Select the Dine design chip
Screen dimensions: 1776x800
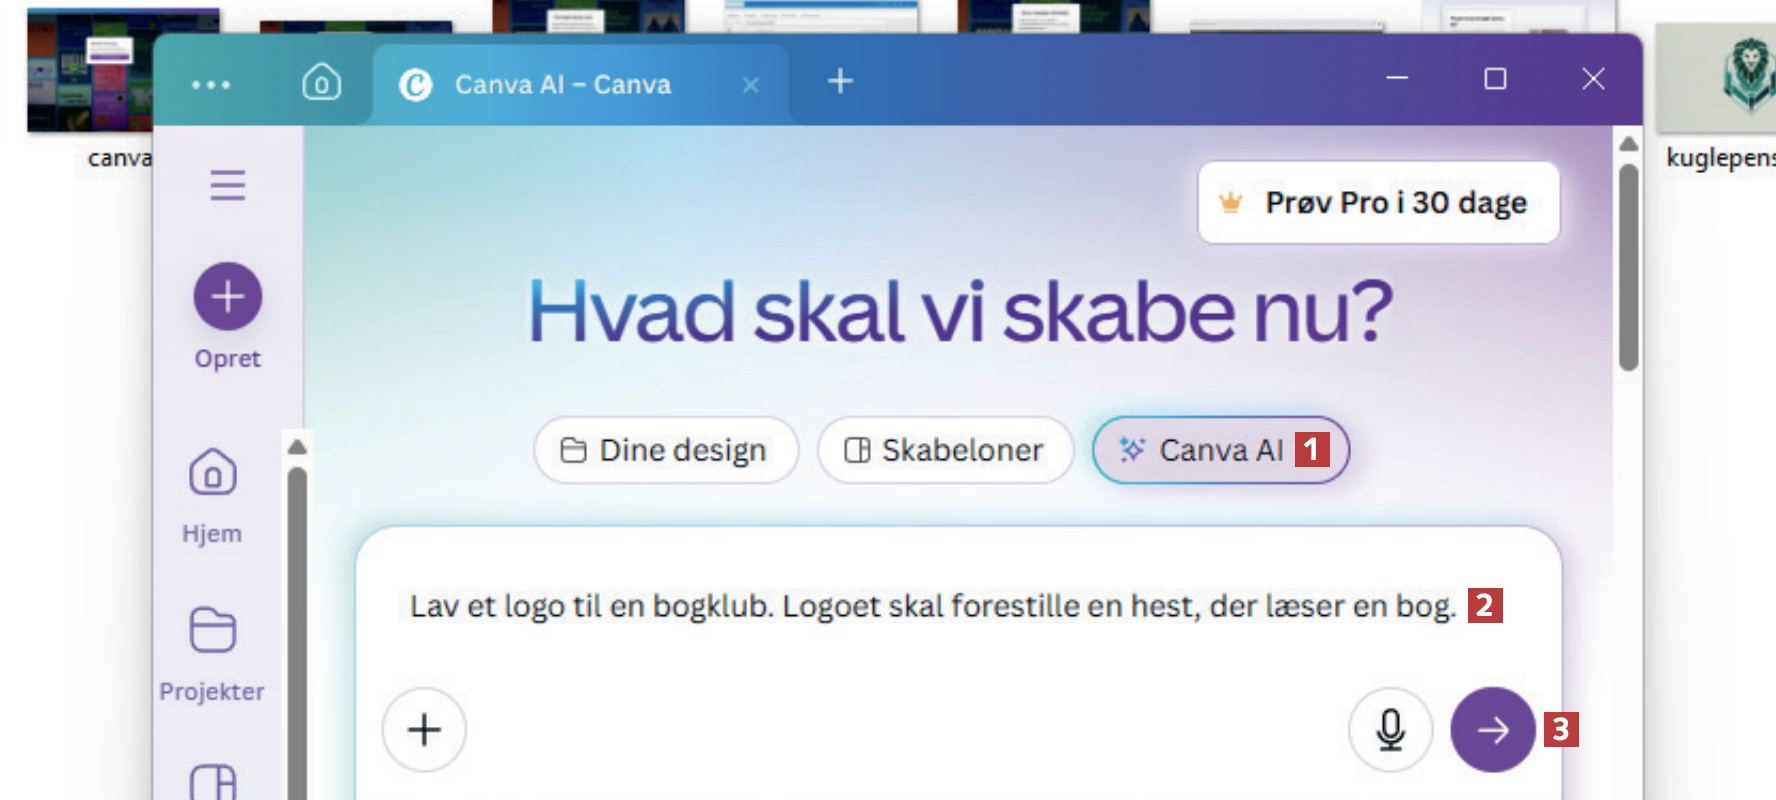coord(665,451)
